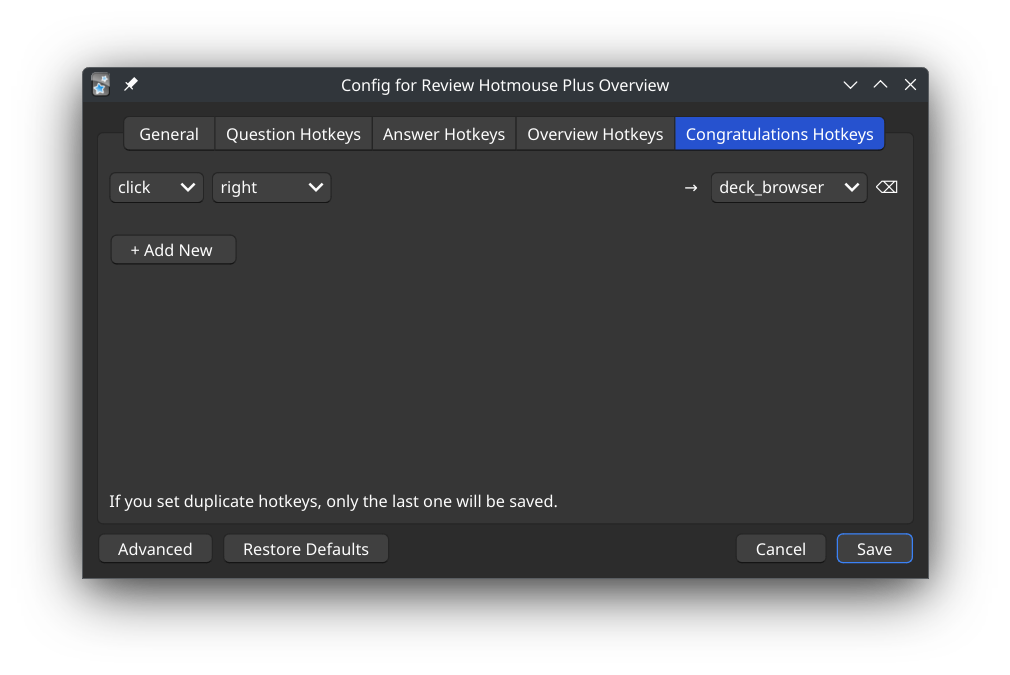Close the config dialog with X
The image size is (1010, 675).
click(x=910, y=85)
